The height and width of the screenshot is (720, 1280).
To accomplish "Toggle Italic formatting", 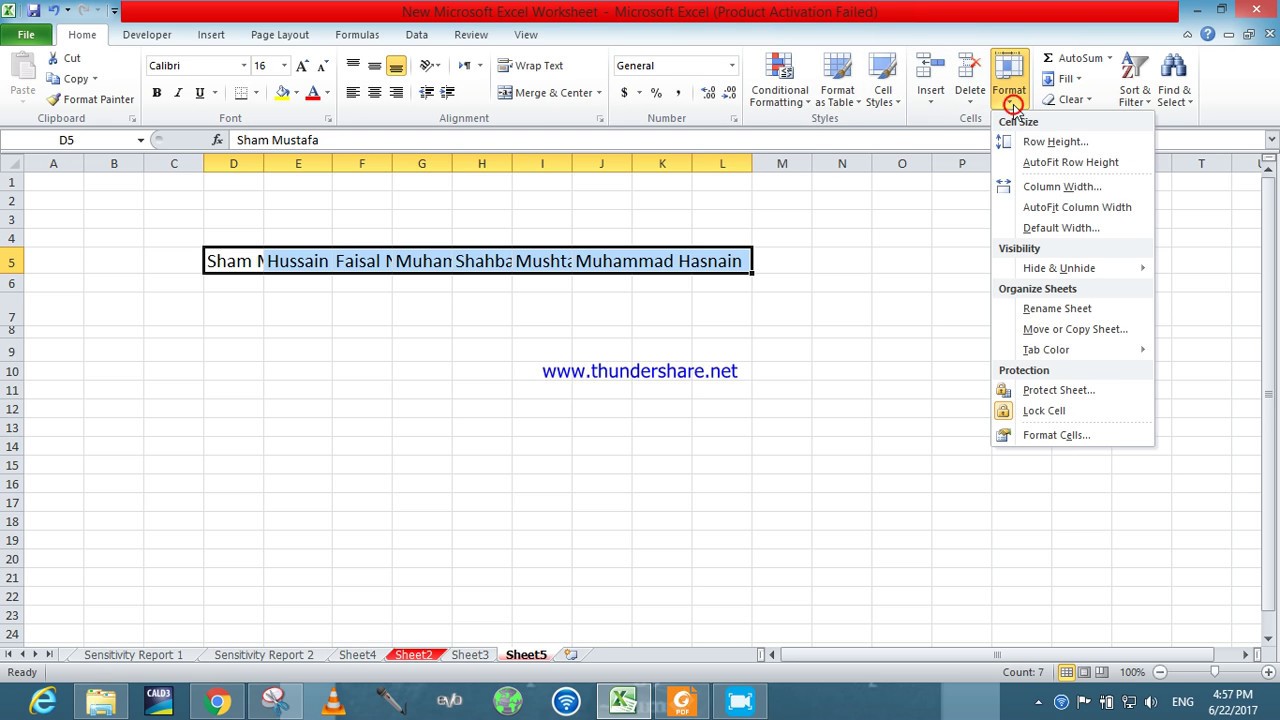I will [x=178, y=93].
